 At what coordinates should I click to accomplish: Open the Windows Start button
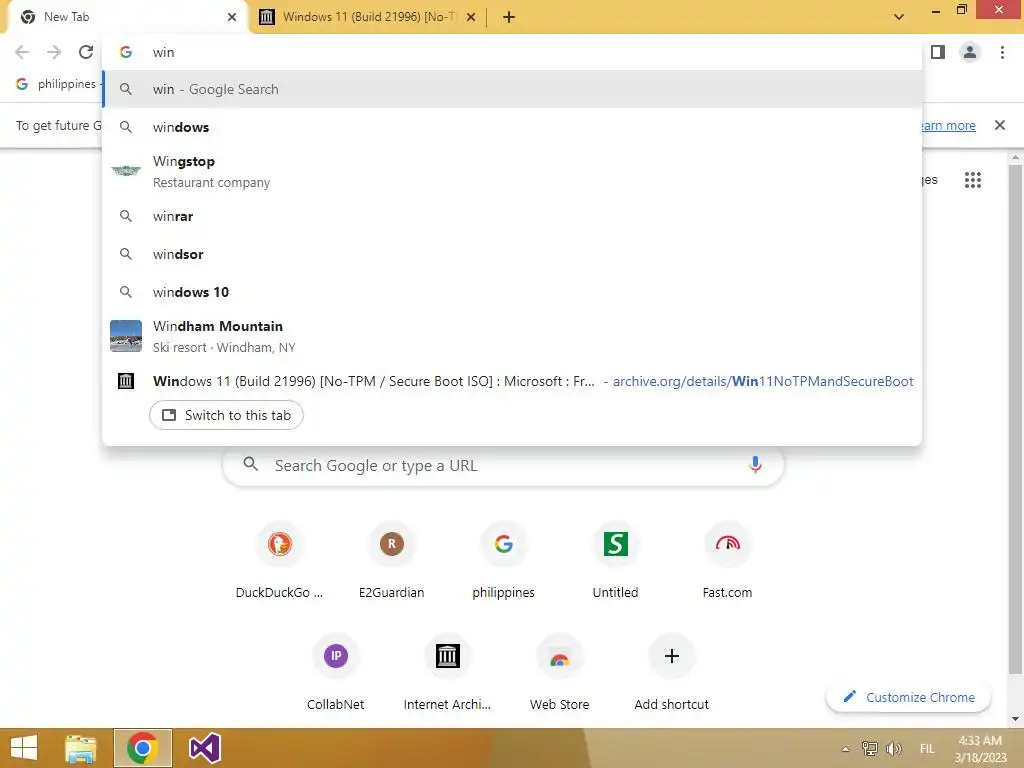point(24,748)
